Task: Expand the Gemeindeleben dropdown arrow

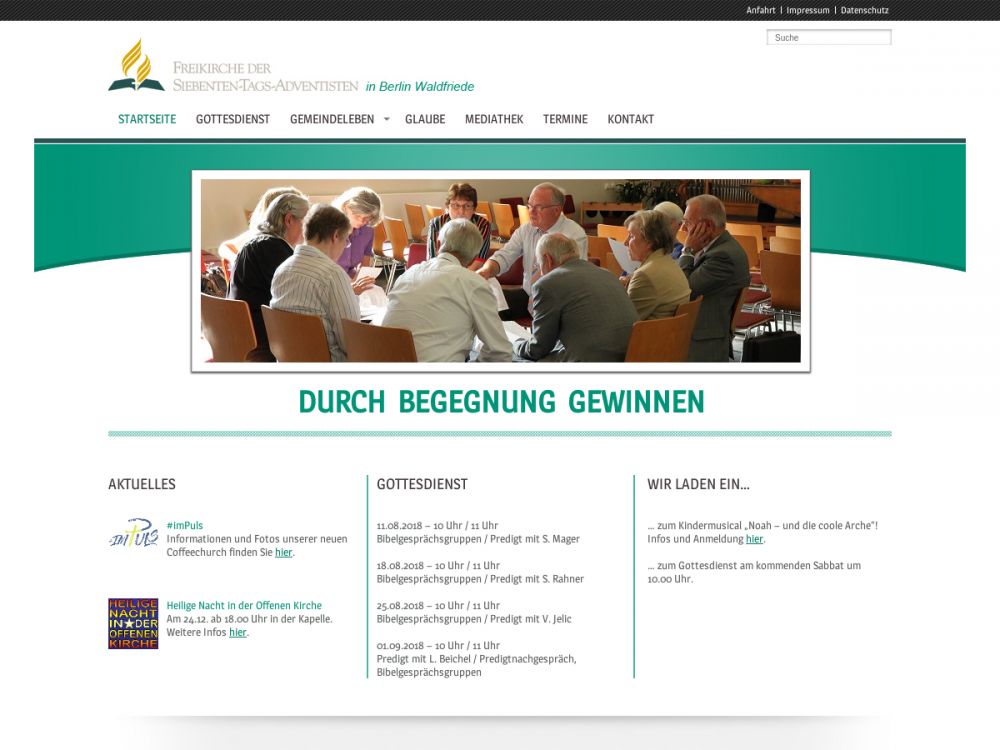Action: 386,119
